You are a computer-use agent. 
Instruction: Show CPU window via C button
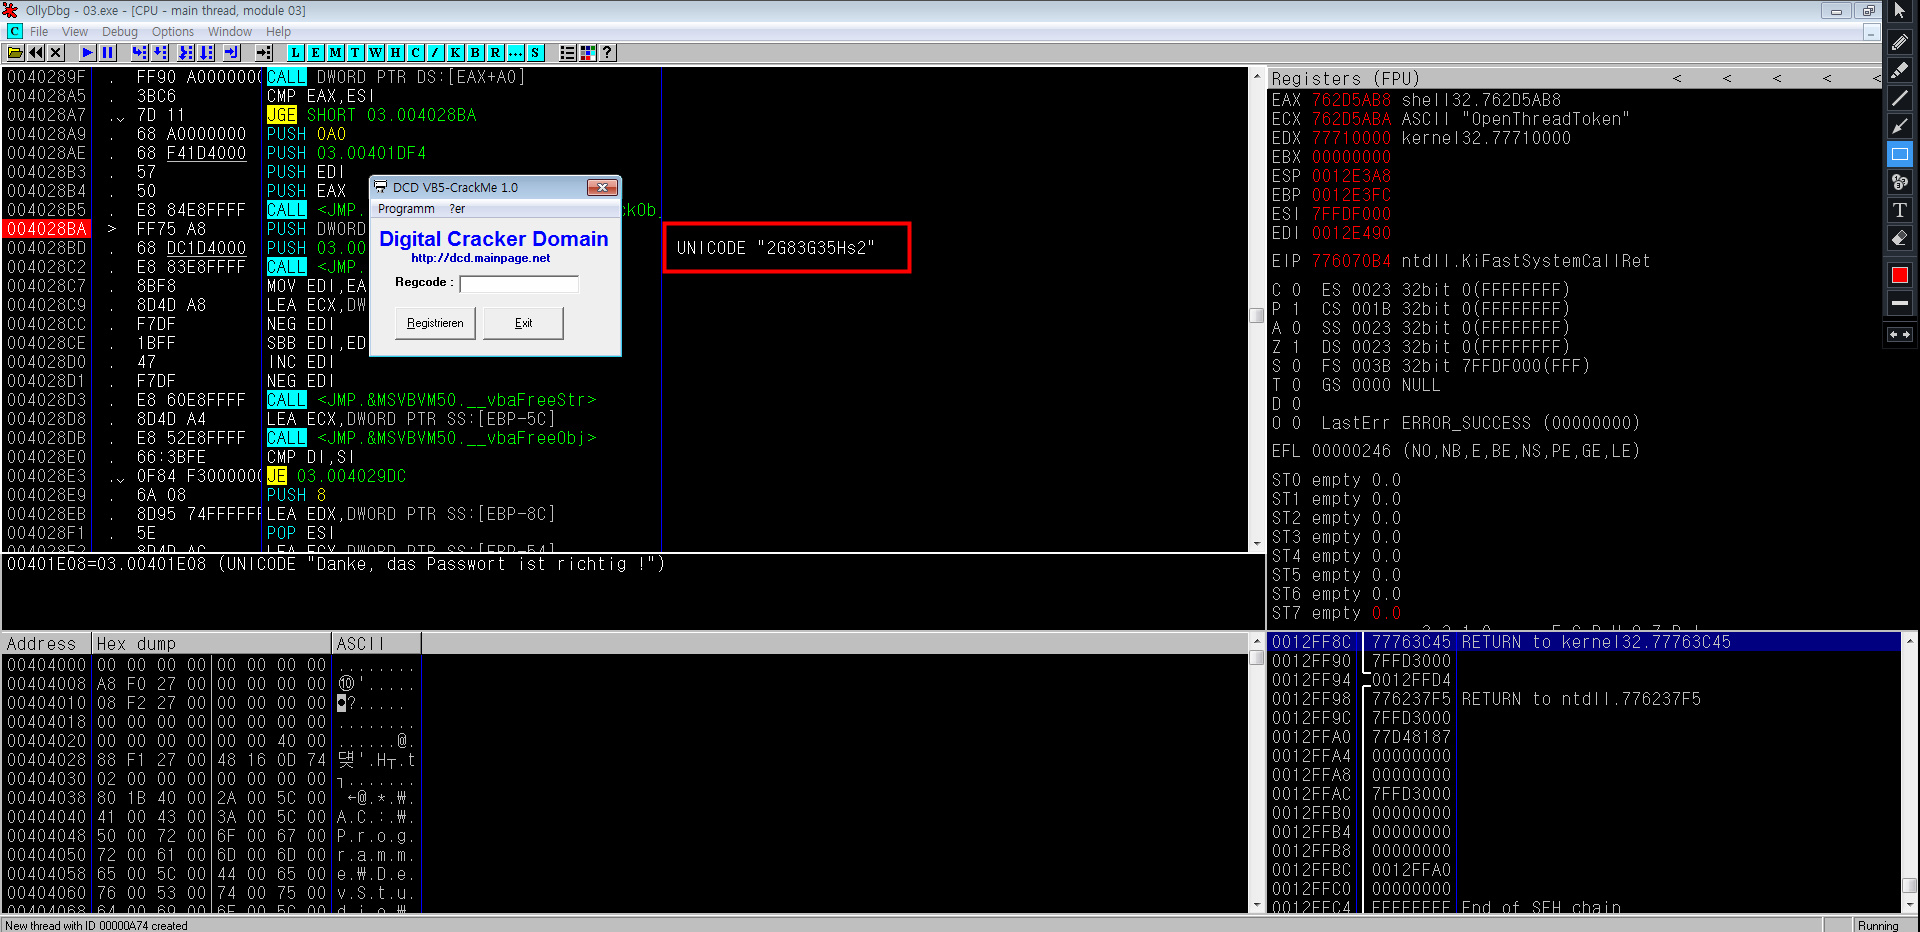point(416,53)
